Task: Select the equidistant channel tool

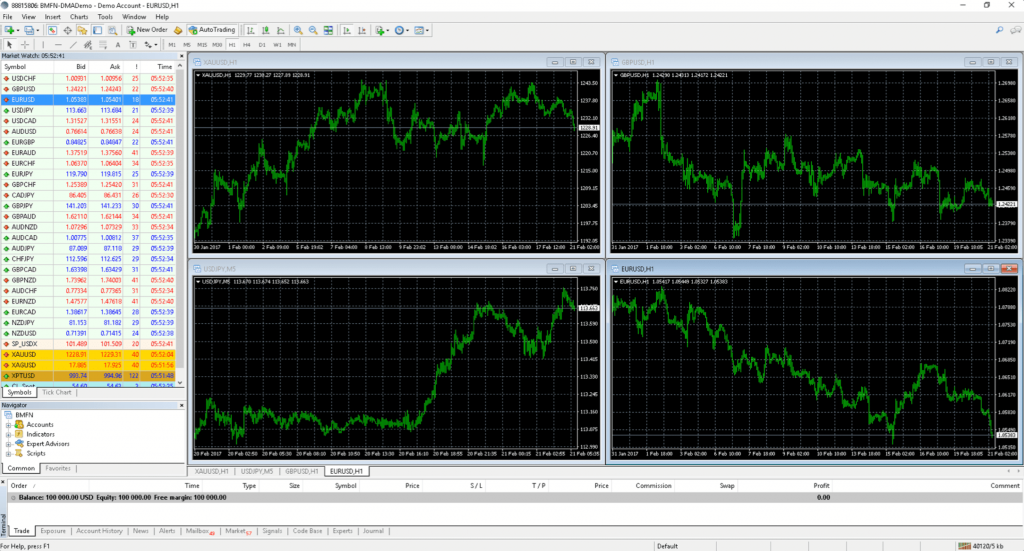Action: (x=88, y=45)
